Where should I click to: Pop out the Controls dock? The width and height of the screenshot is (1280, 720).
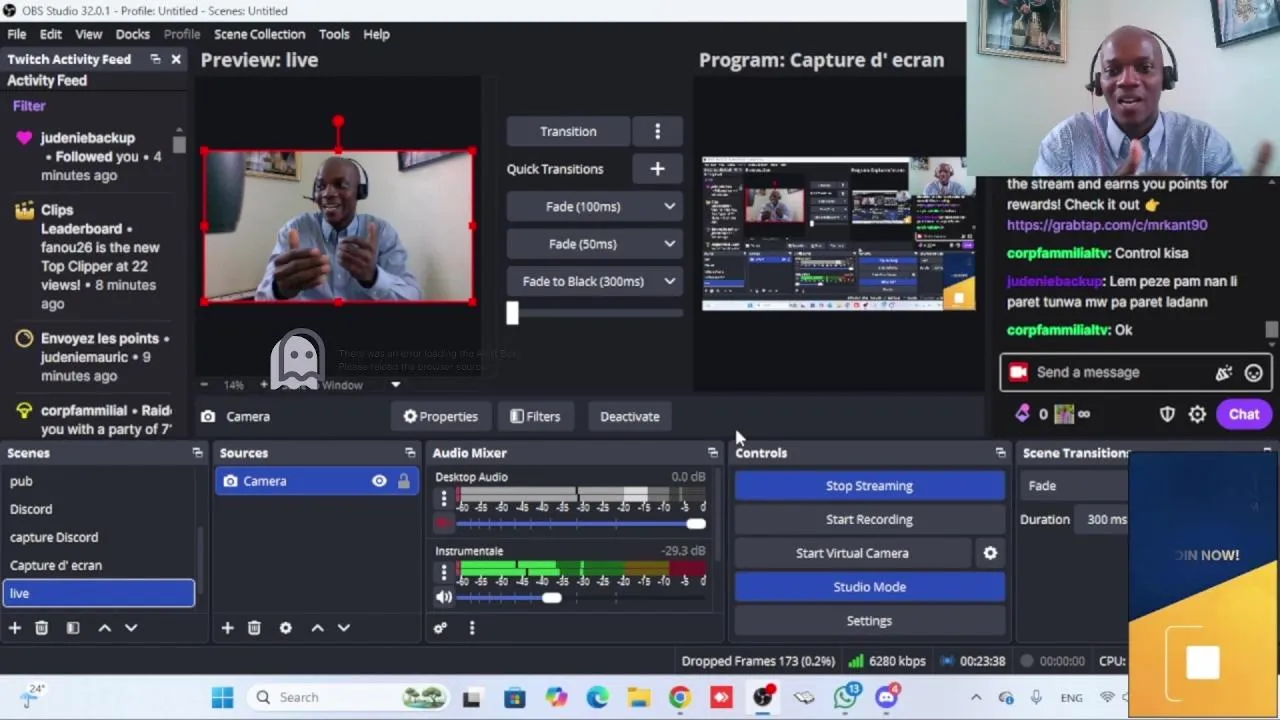click(1000, 453)
